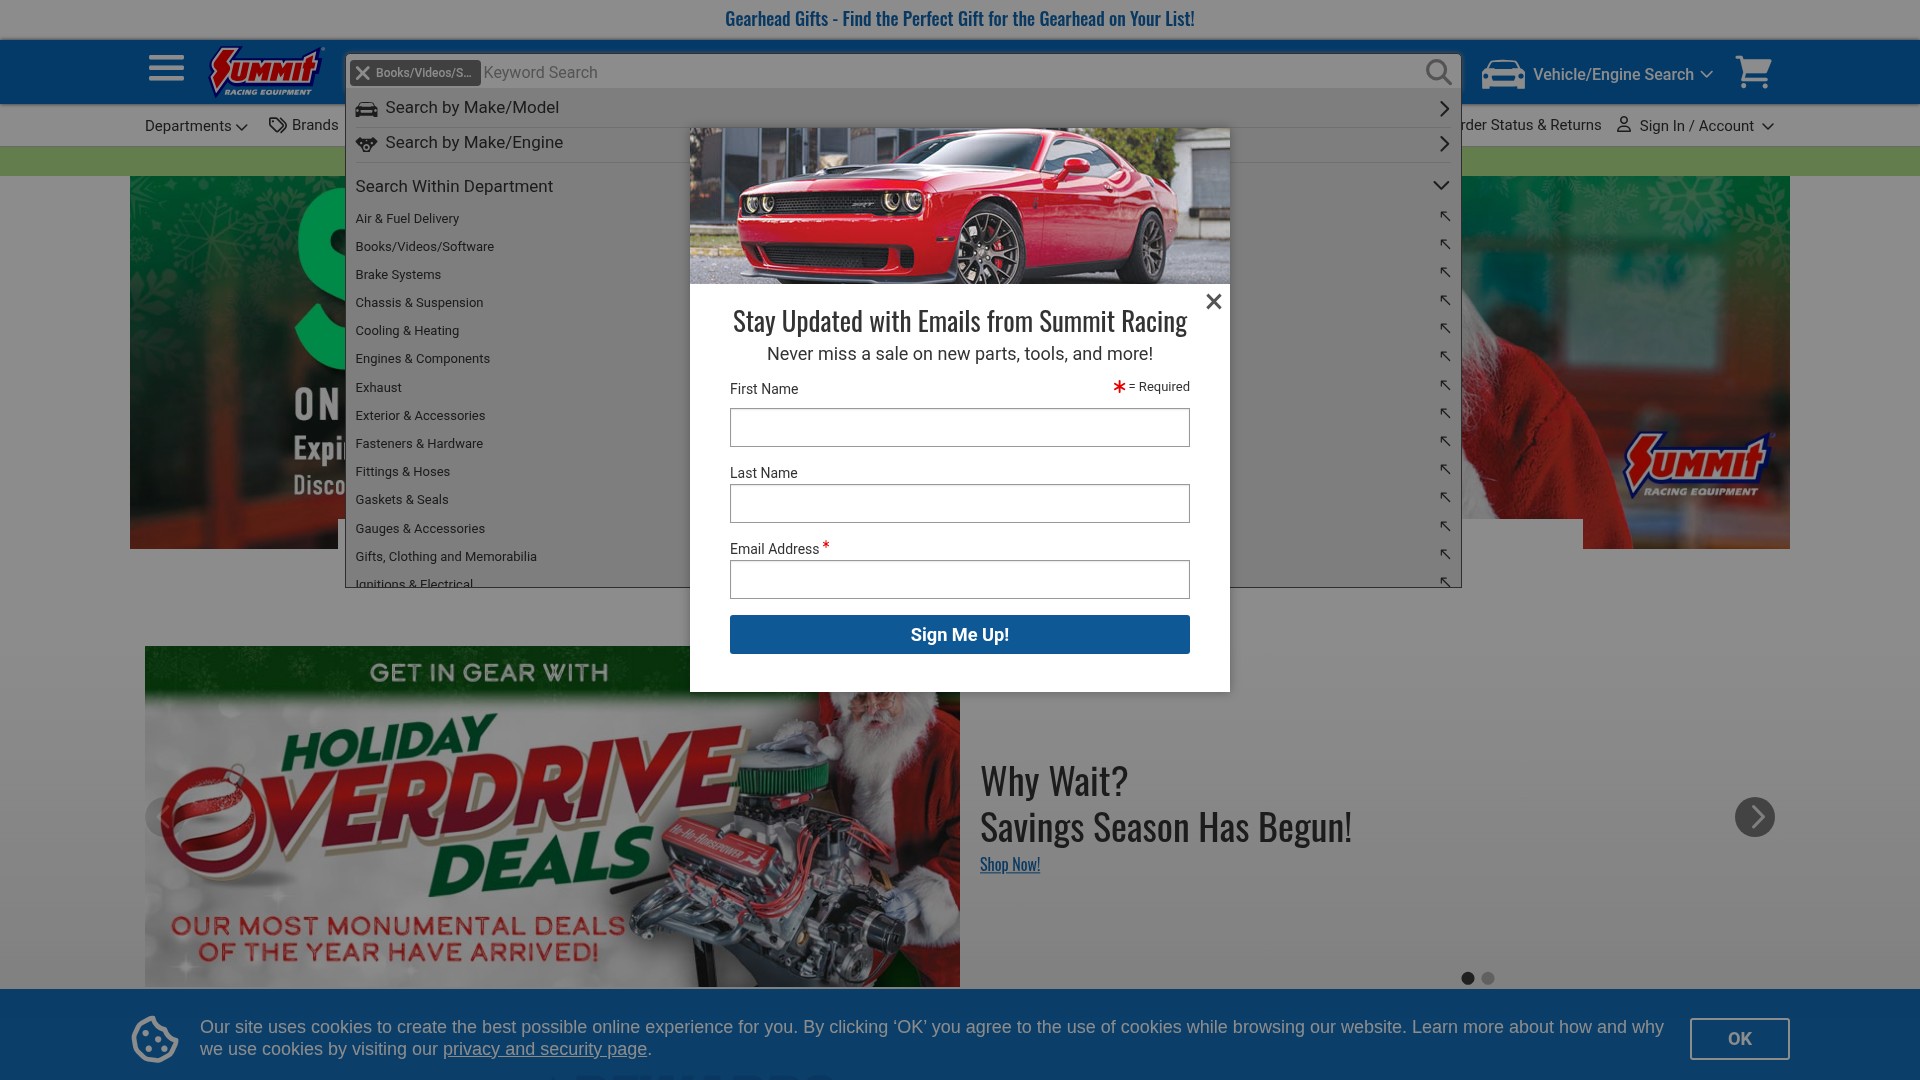Remove the Books/Videos/S... search filter chip
The image size is (1920, 1080).
pyautogui.click(x=364, y=73)
